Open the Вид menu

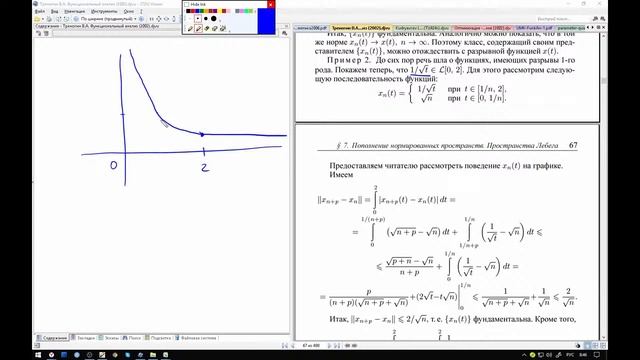[54, 11]
